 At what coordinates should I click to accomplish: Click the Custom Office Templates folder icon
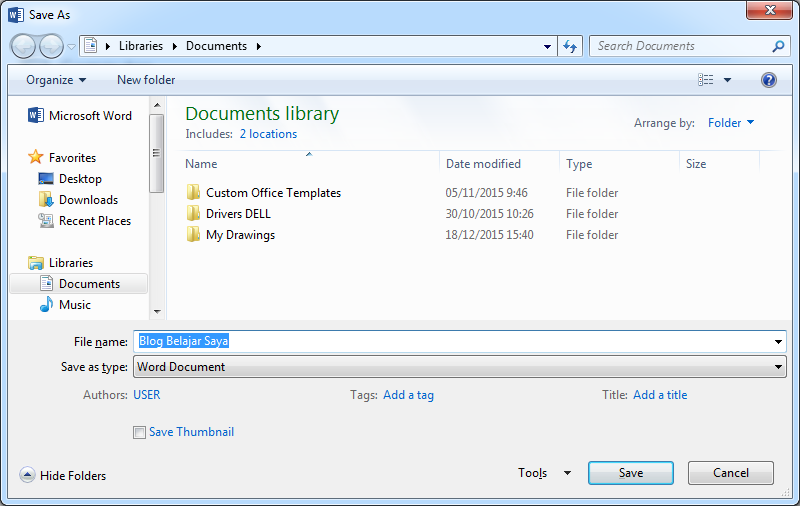coord(193,192)
